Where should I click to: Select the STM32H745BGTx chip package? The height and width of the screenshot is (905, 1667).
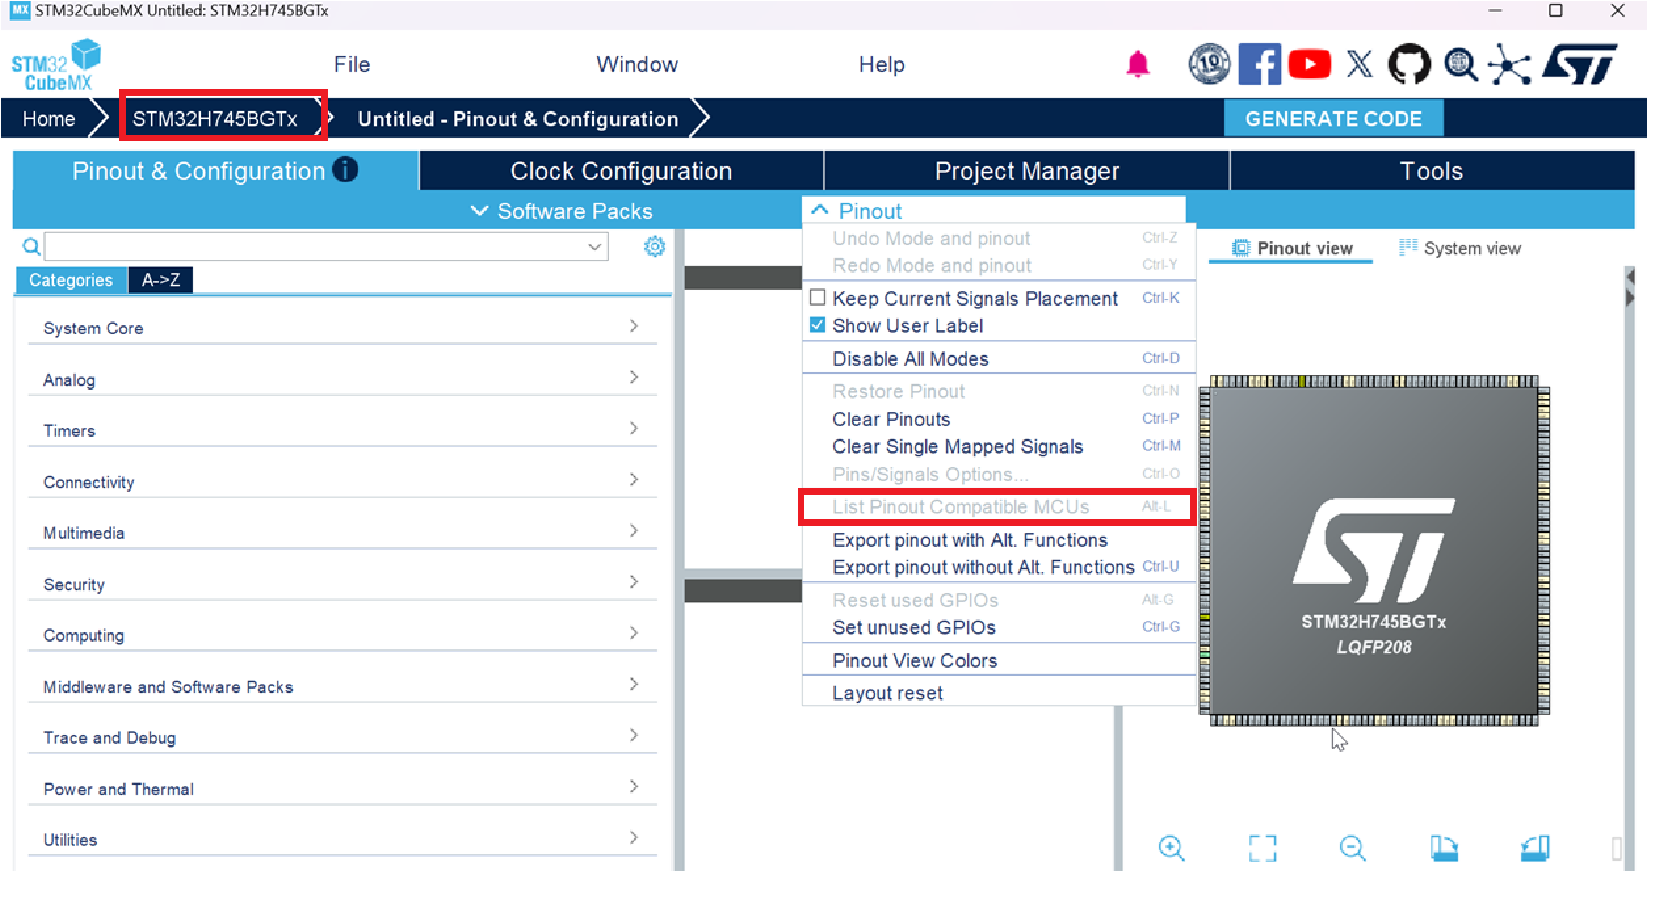[1374, 551]
